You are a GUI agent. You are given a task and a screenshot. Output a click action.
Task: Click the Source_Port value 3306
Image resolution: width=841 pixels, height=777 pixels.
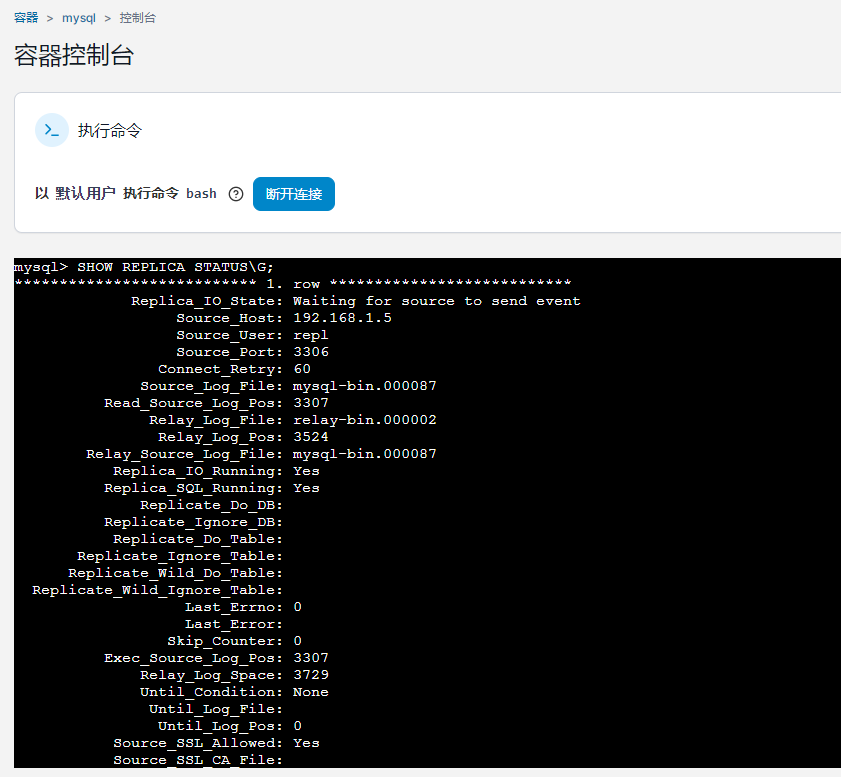(310, 352)
